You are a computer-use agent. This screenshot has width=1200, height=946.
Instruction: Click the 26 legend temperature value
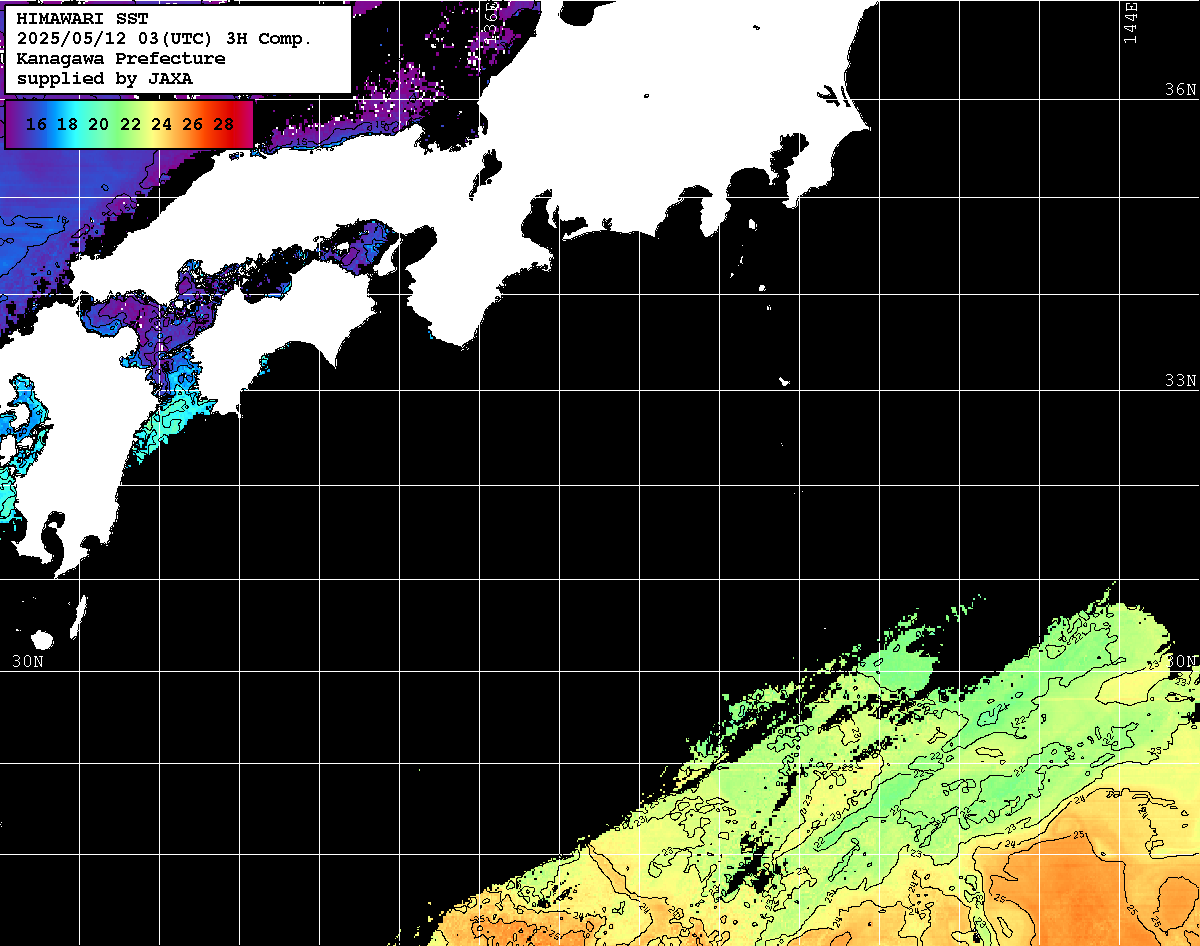pyautogui.click(x=193, y=125)
